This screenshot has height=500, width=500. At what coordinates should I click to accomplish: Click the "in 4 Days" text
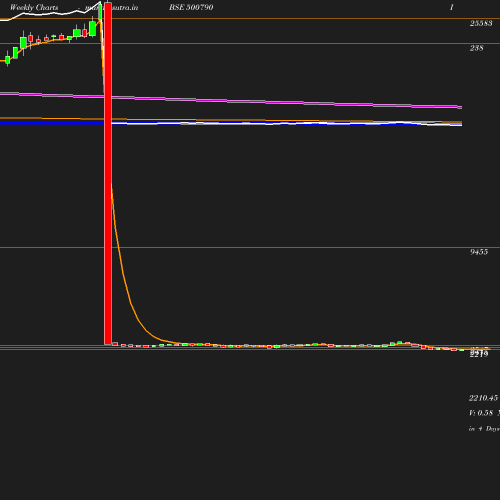coord(484,429)
